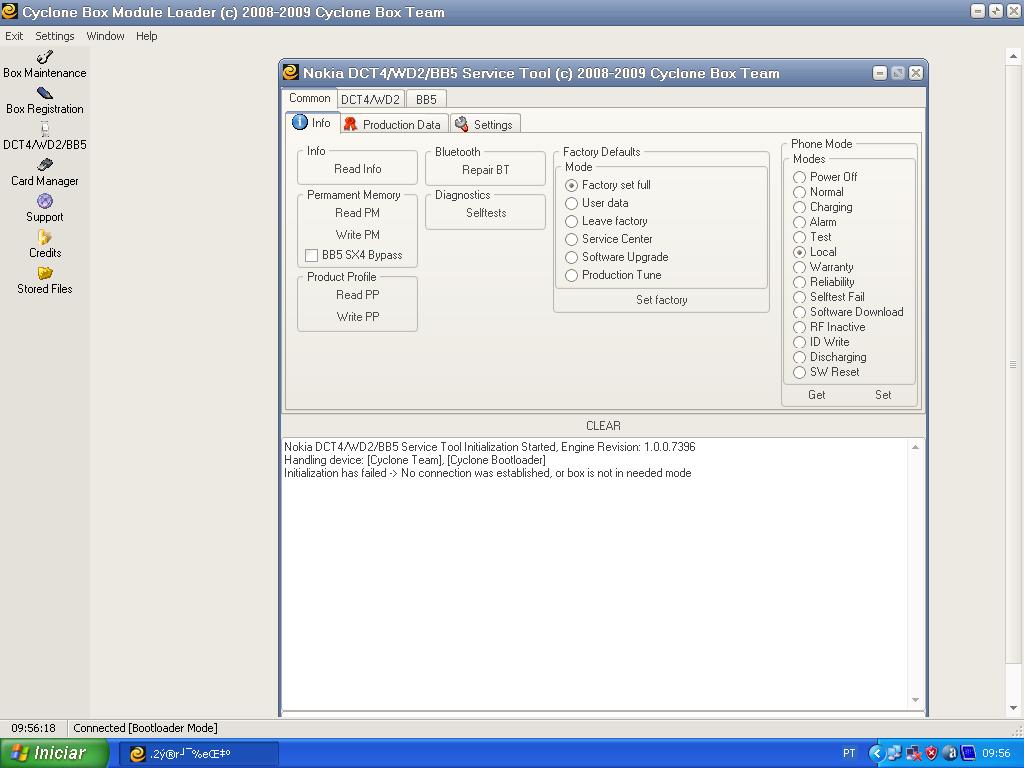Click the Read Info button
Viewport: 1024px width, 768px height.
[x=357, y=169]
